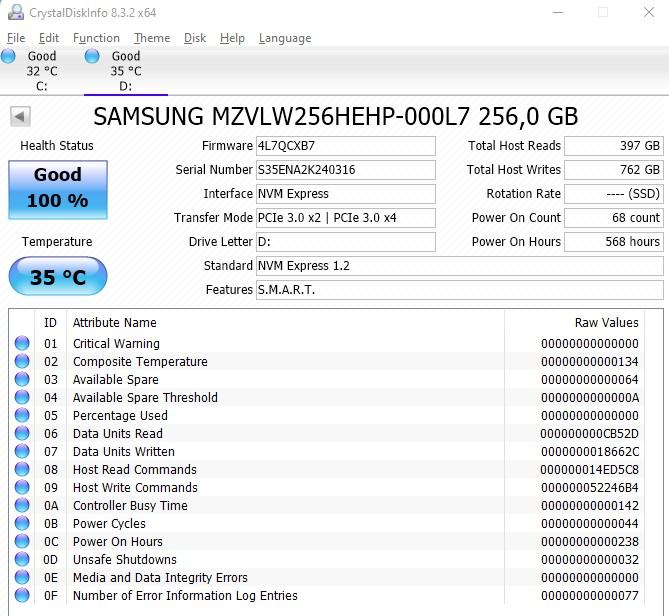The image size is (669, 616).
Task: Click the blue status orb for drive D:
Action: pyautogui.click(x=92, y=56)
